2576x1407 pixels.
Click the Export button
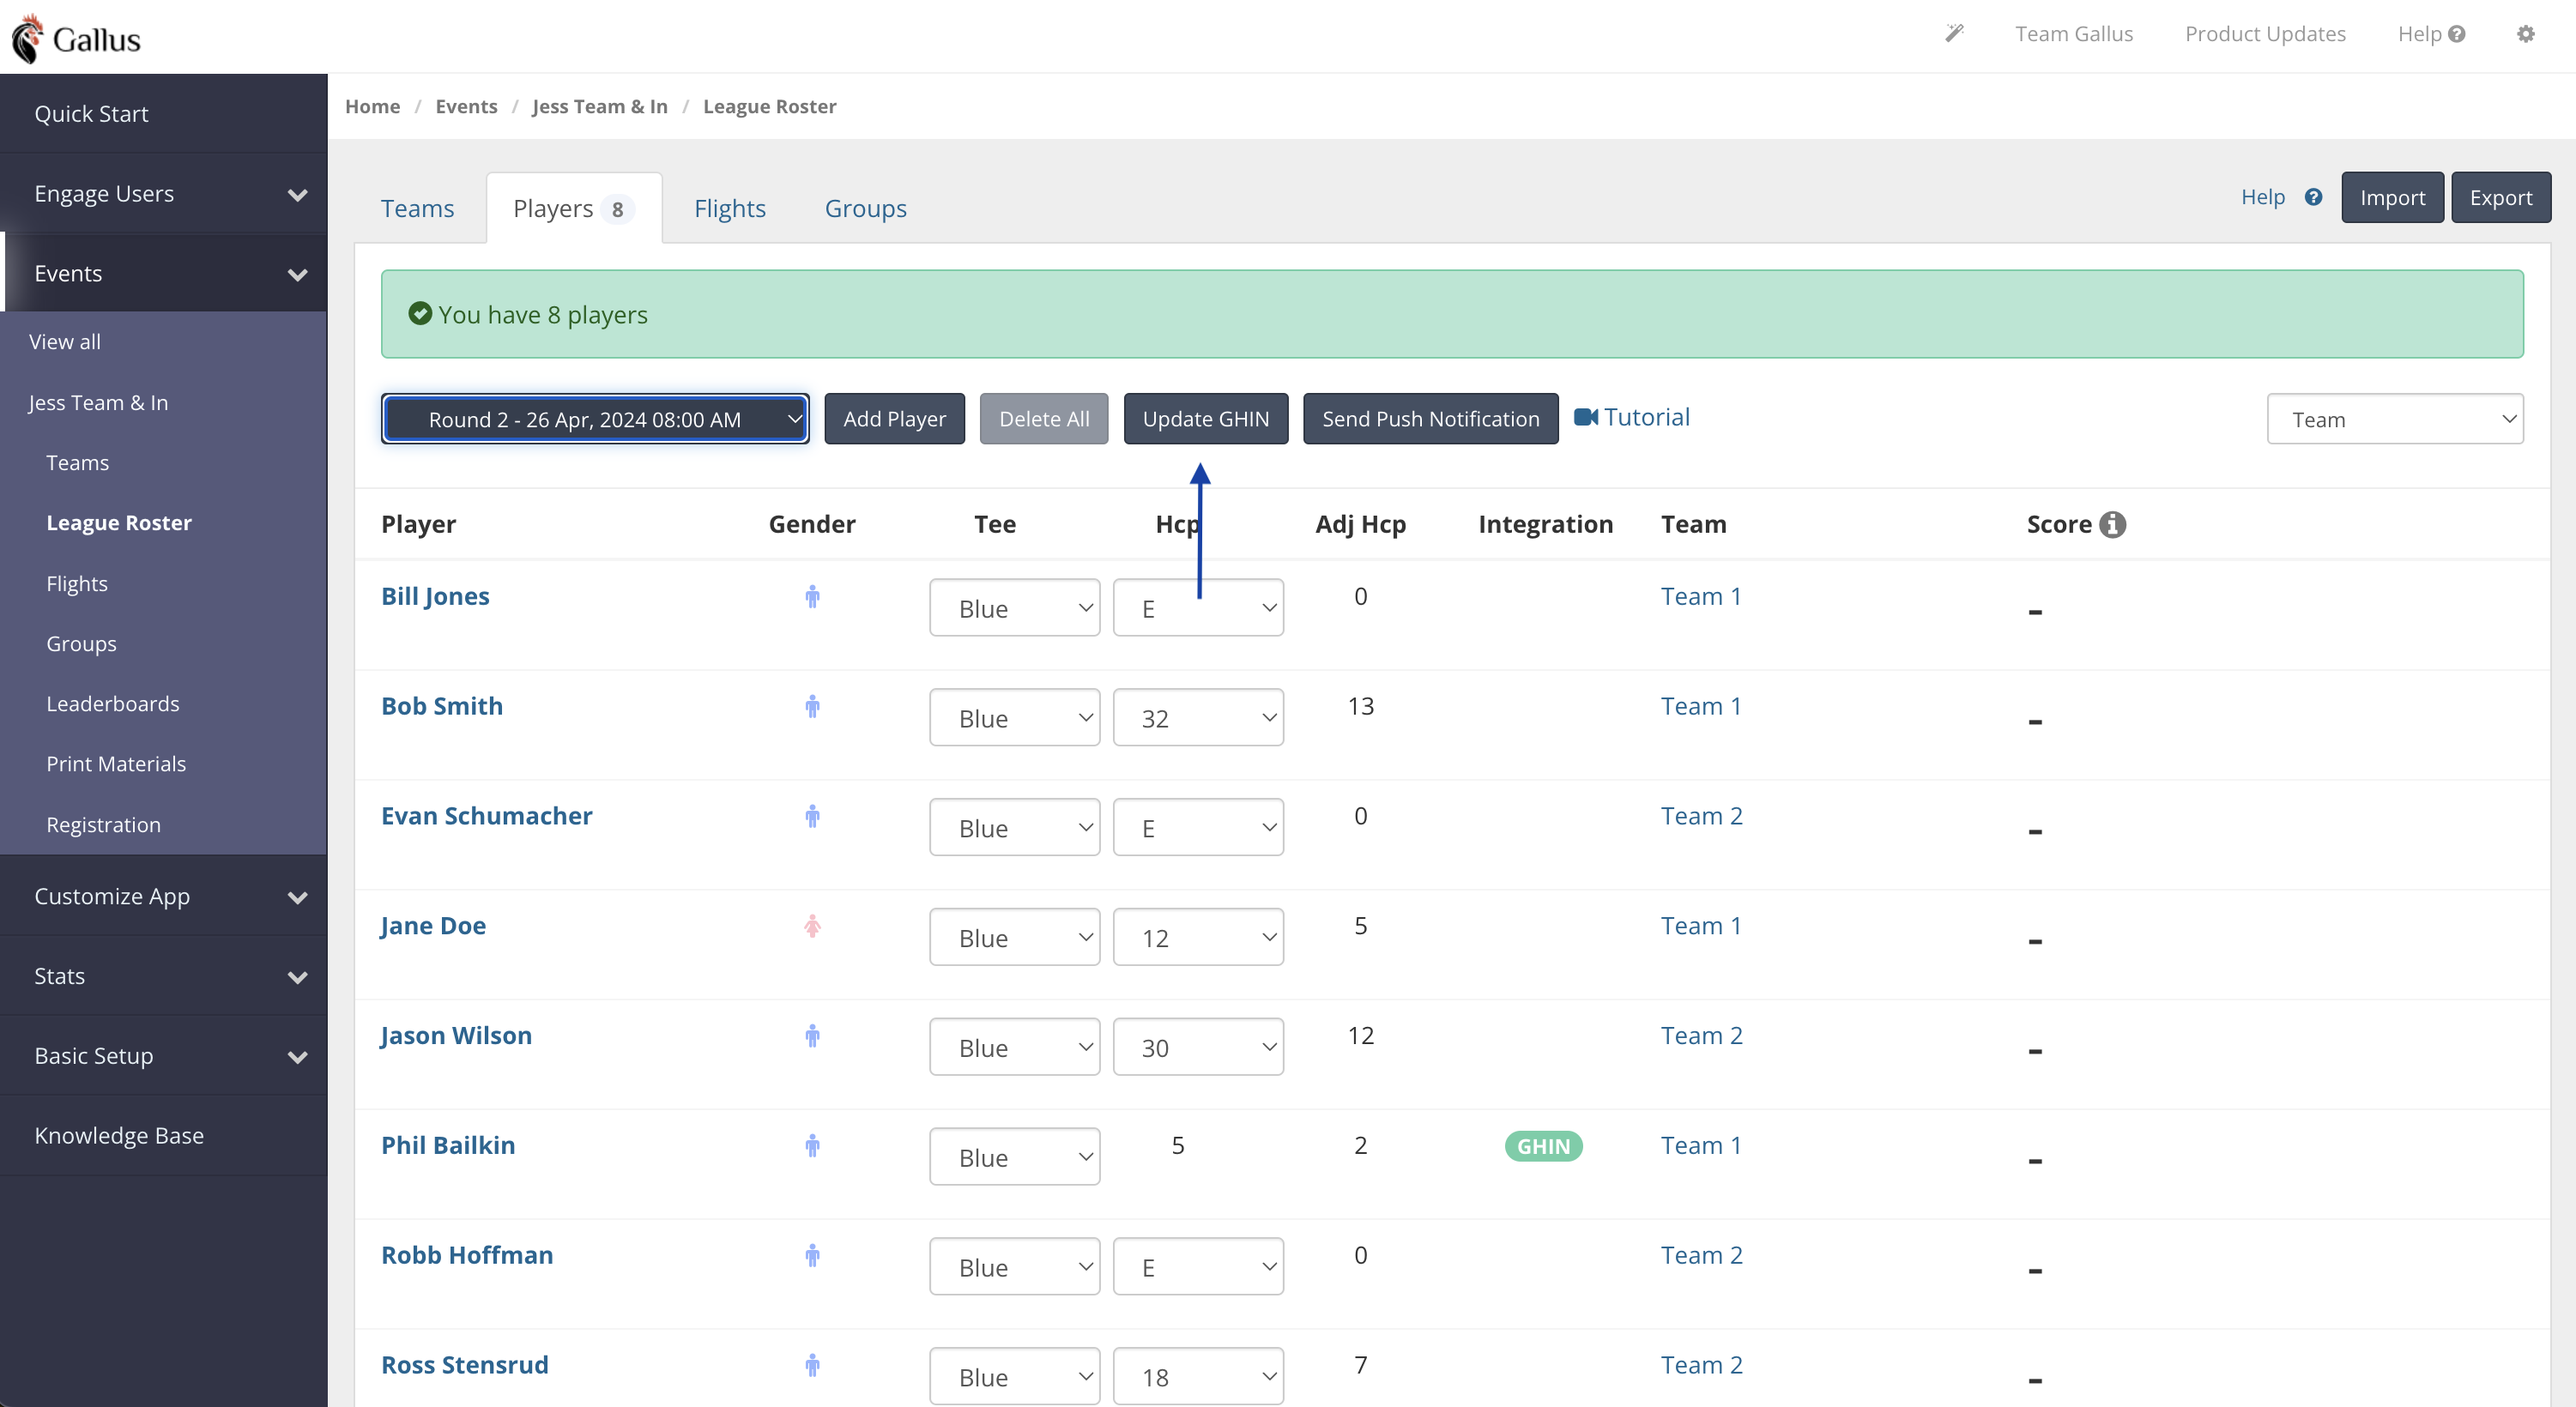[x=2501, y=197]
